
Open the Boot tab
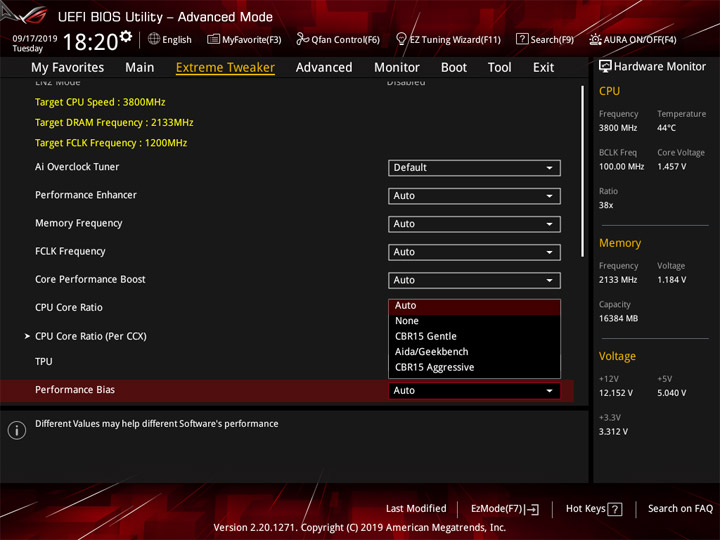tap(454, 68)
